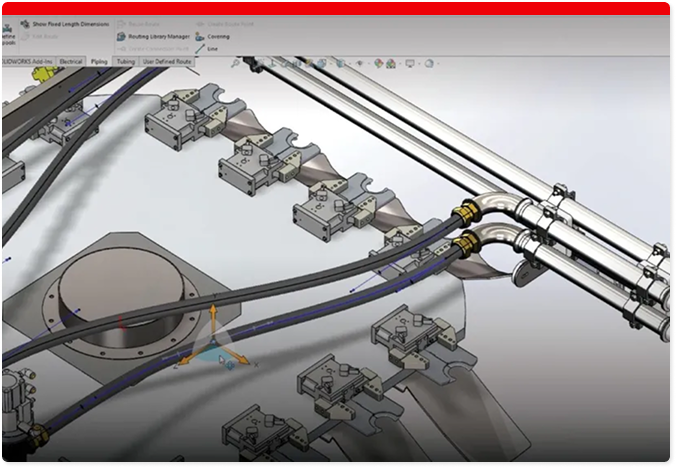Click the Edit Appearance color ball

click(x=380, y=63)
